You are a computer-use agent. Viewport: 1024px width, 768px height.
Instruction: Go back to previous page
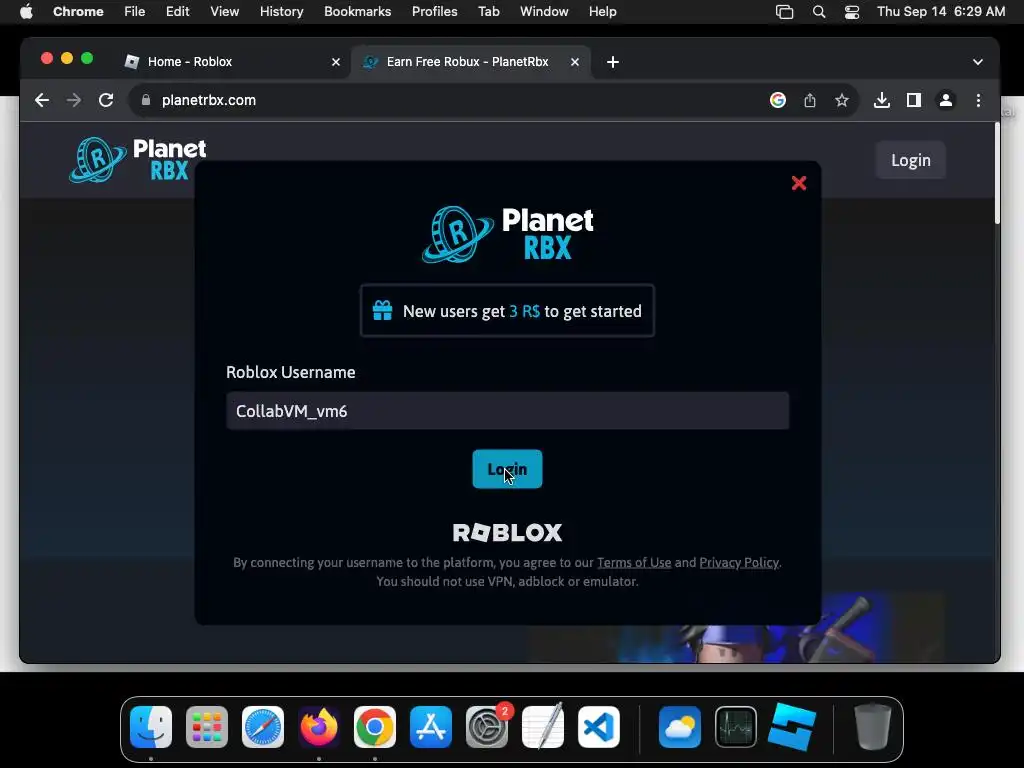click(42, 100)
